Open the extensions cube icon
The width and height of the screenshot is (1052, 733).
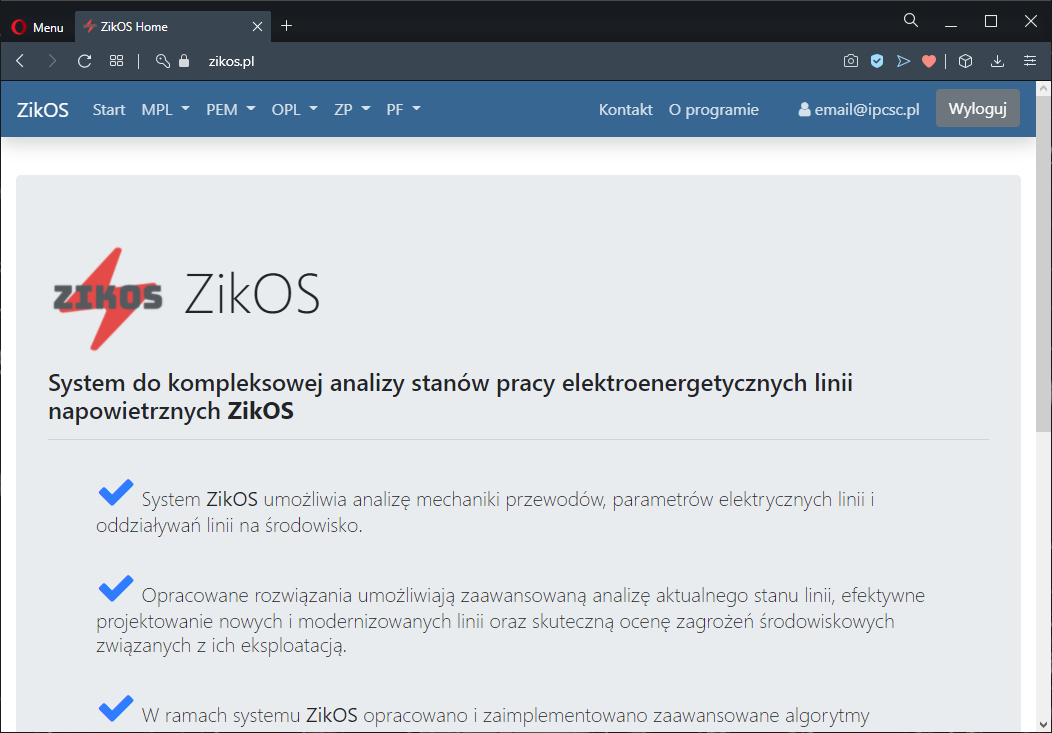[965, 61]
